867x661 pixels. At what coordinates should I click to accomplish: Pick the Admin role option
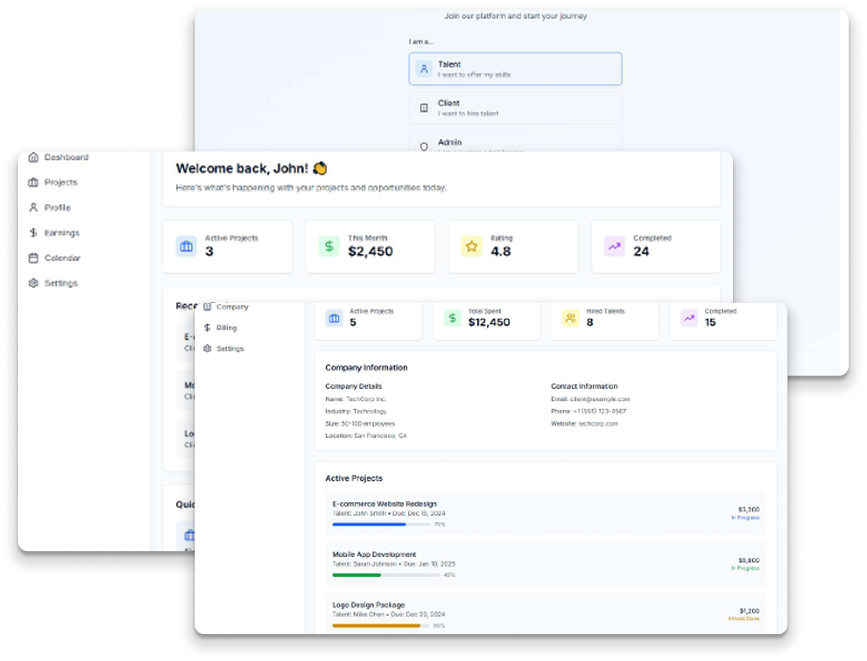pyautogui.click(x=515, y=144)
